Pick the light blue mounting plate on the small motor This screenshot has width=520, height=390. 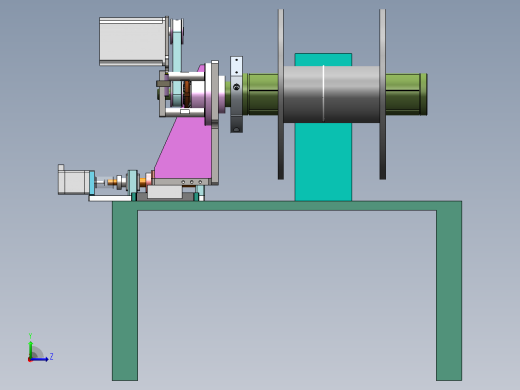[92, 182]
